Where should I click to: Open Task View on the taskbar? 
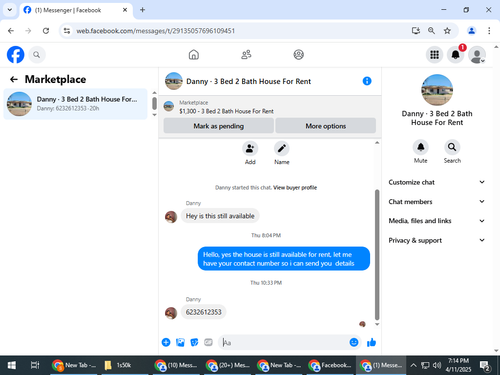pos(35,365)
